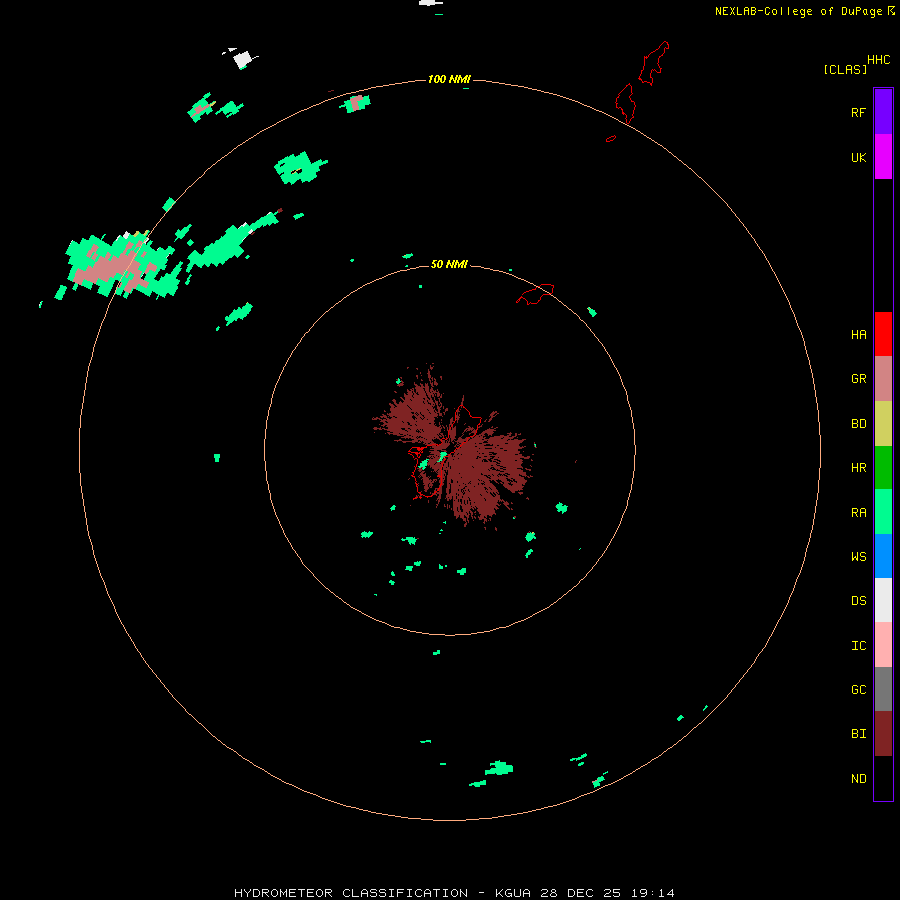Click the GC legend label
The image size is (900, 900).
pos(858,690)
